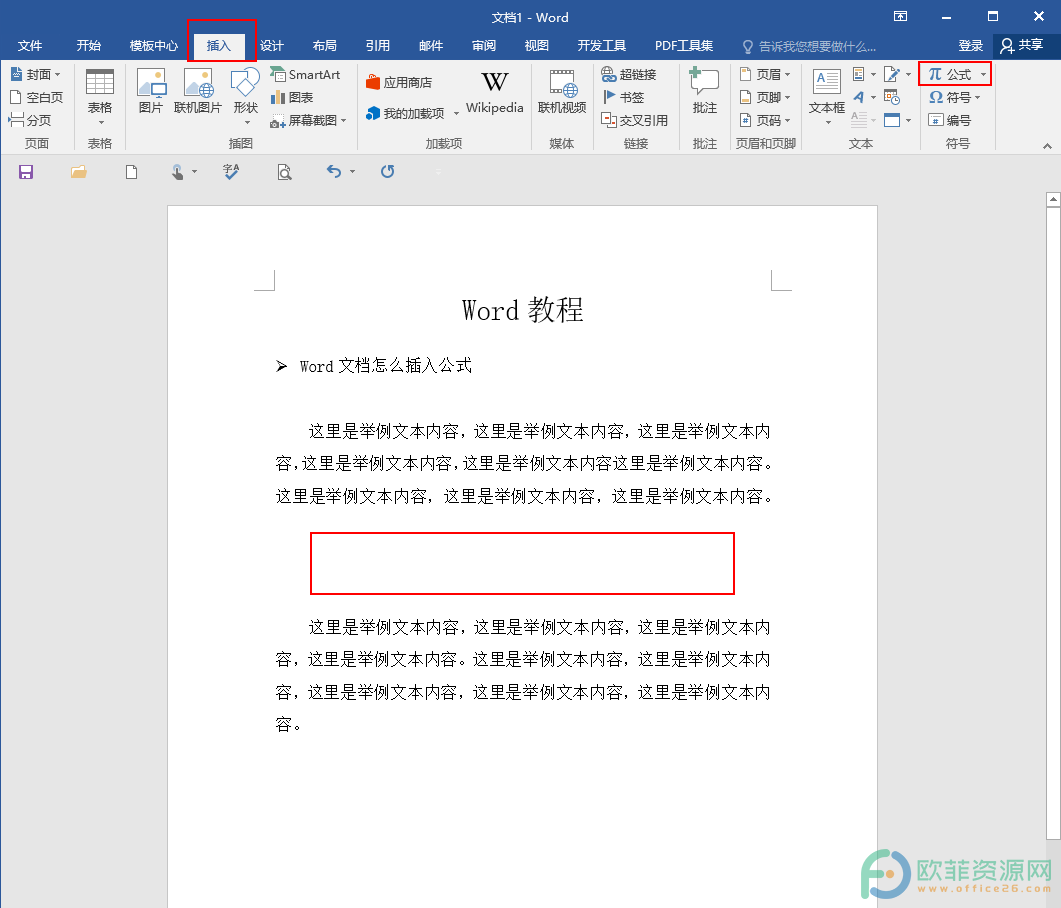Insert a cover page (封面)
Viewport: 1061px width, 908px height.
(36, 74)
